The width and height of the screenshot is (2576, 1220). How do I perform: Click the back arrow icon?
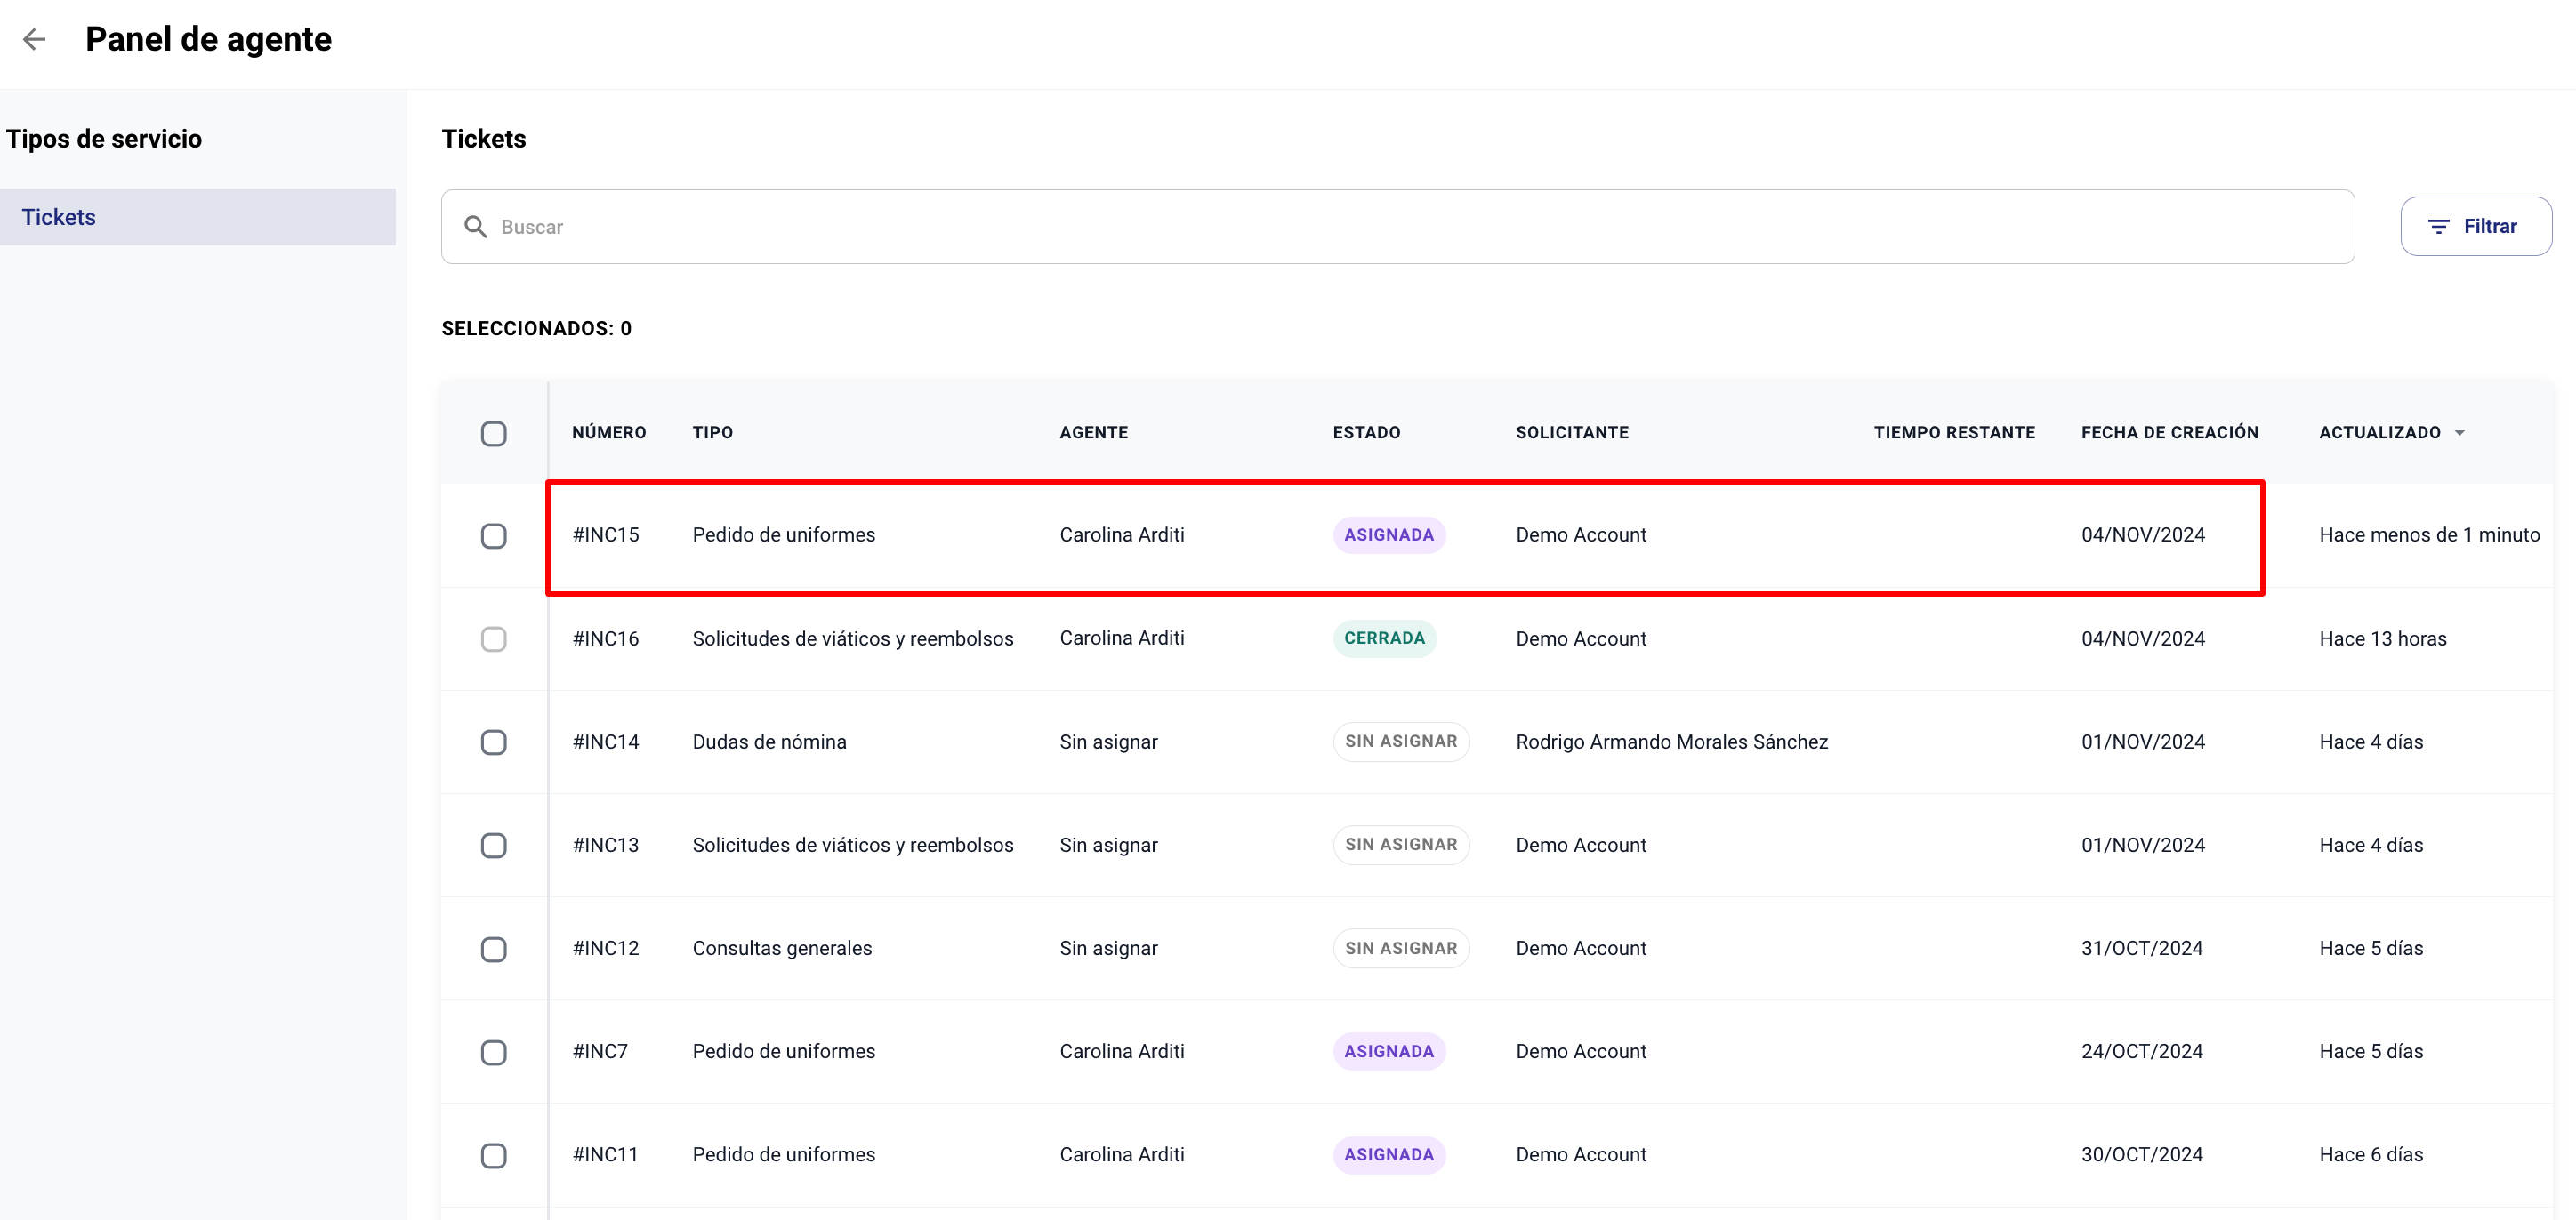35,40
